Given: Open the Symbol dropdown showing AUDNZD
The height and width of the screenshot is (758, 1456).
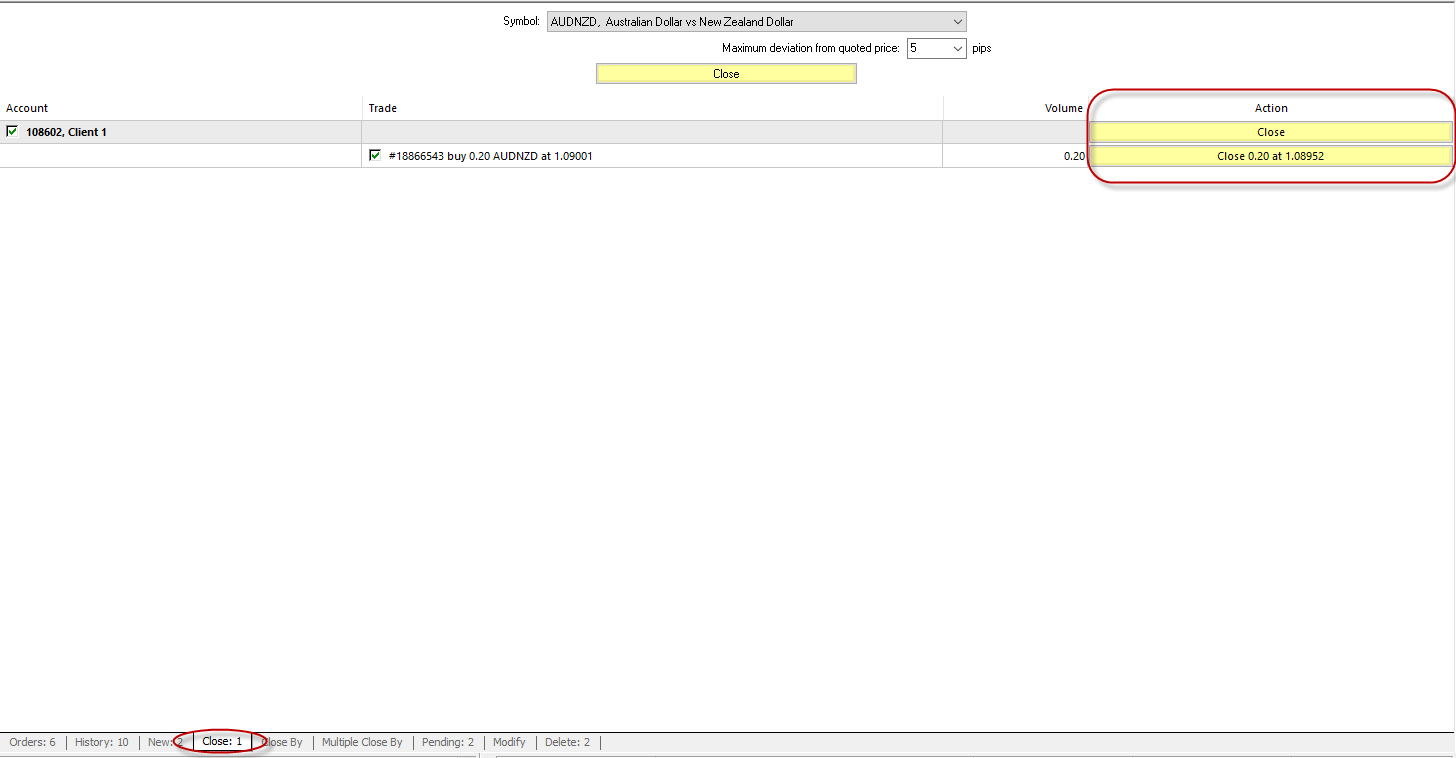Looking at the screenshot, I should click(756, 22).
